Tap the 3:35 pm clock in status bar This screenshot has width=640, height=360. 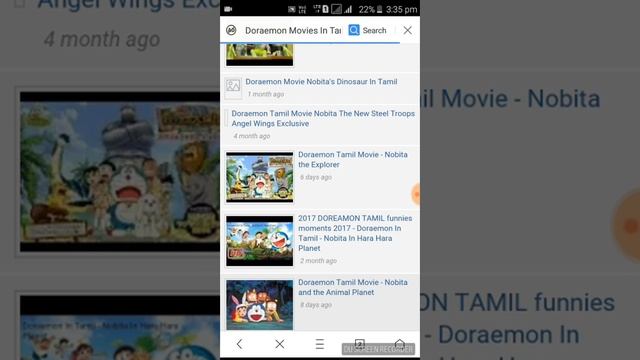pyautogui.click(x=401, y=9)
